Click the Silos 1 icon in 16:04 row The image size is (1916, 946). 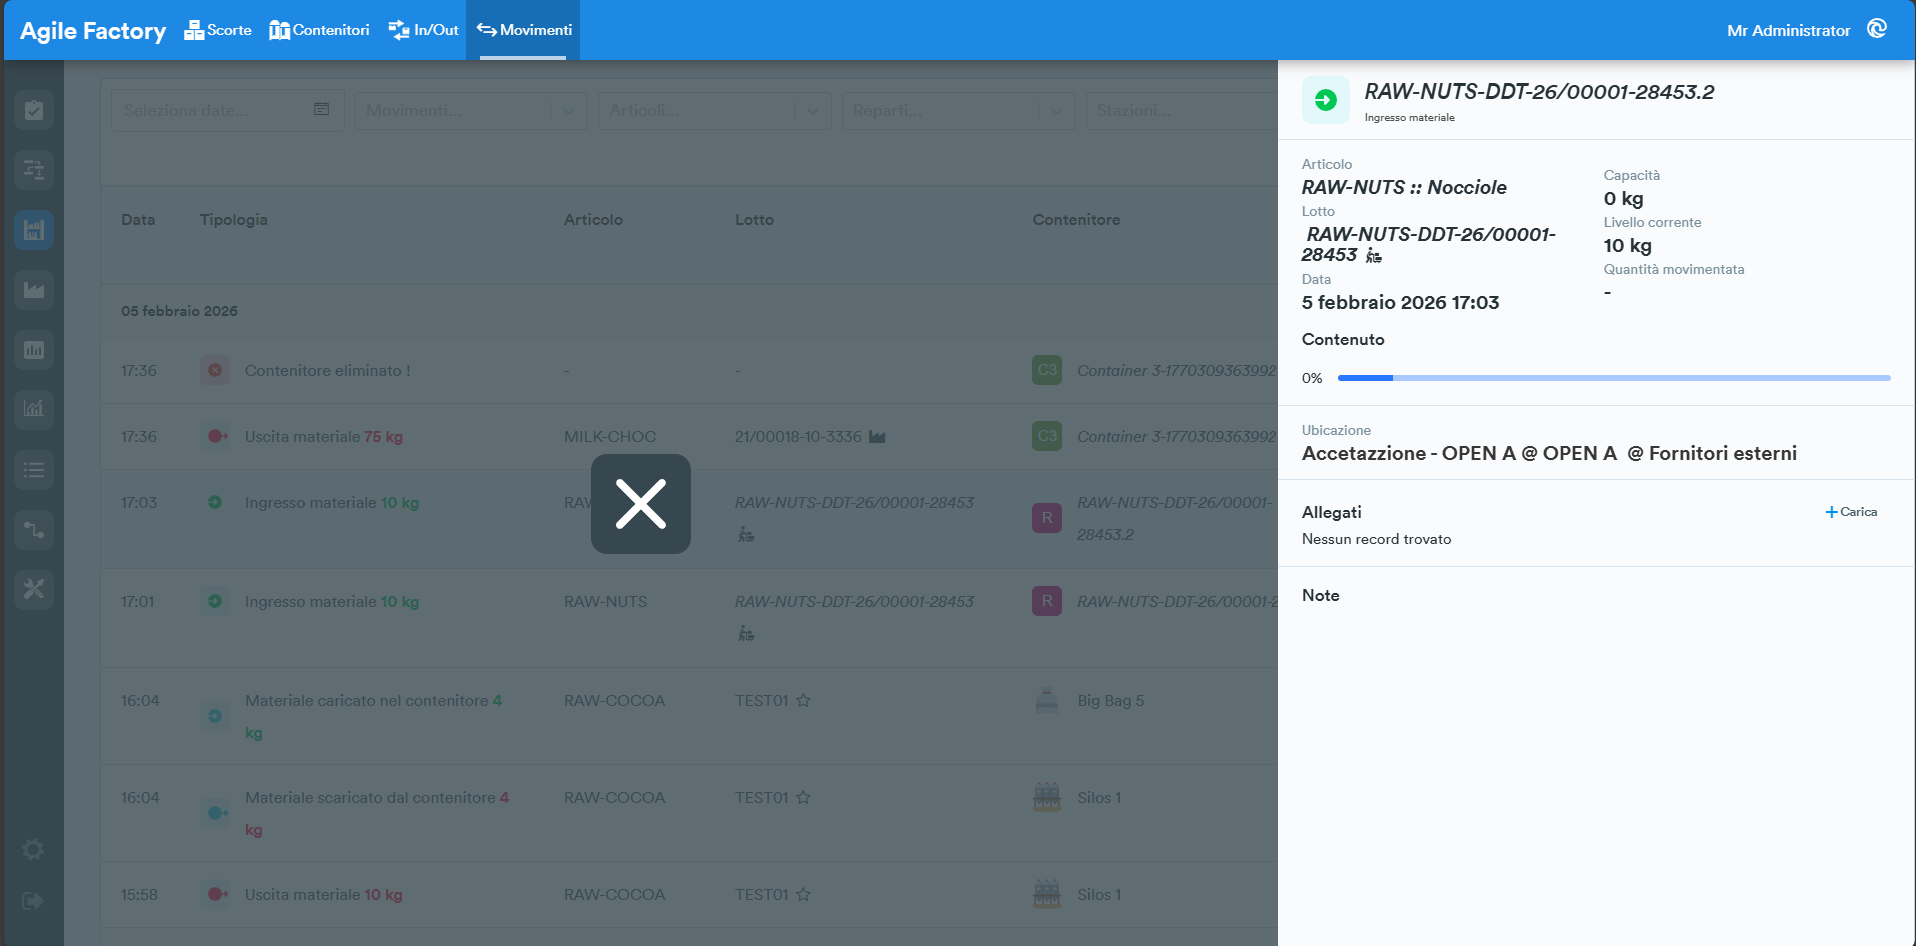(x=1047, y=797)
